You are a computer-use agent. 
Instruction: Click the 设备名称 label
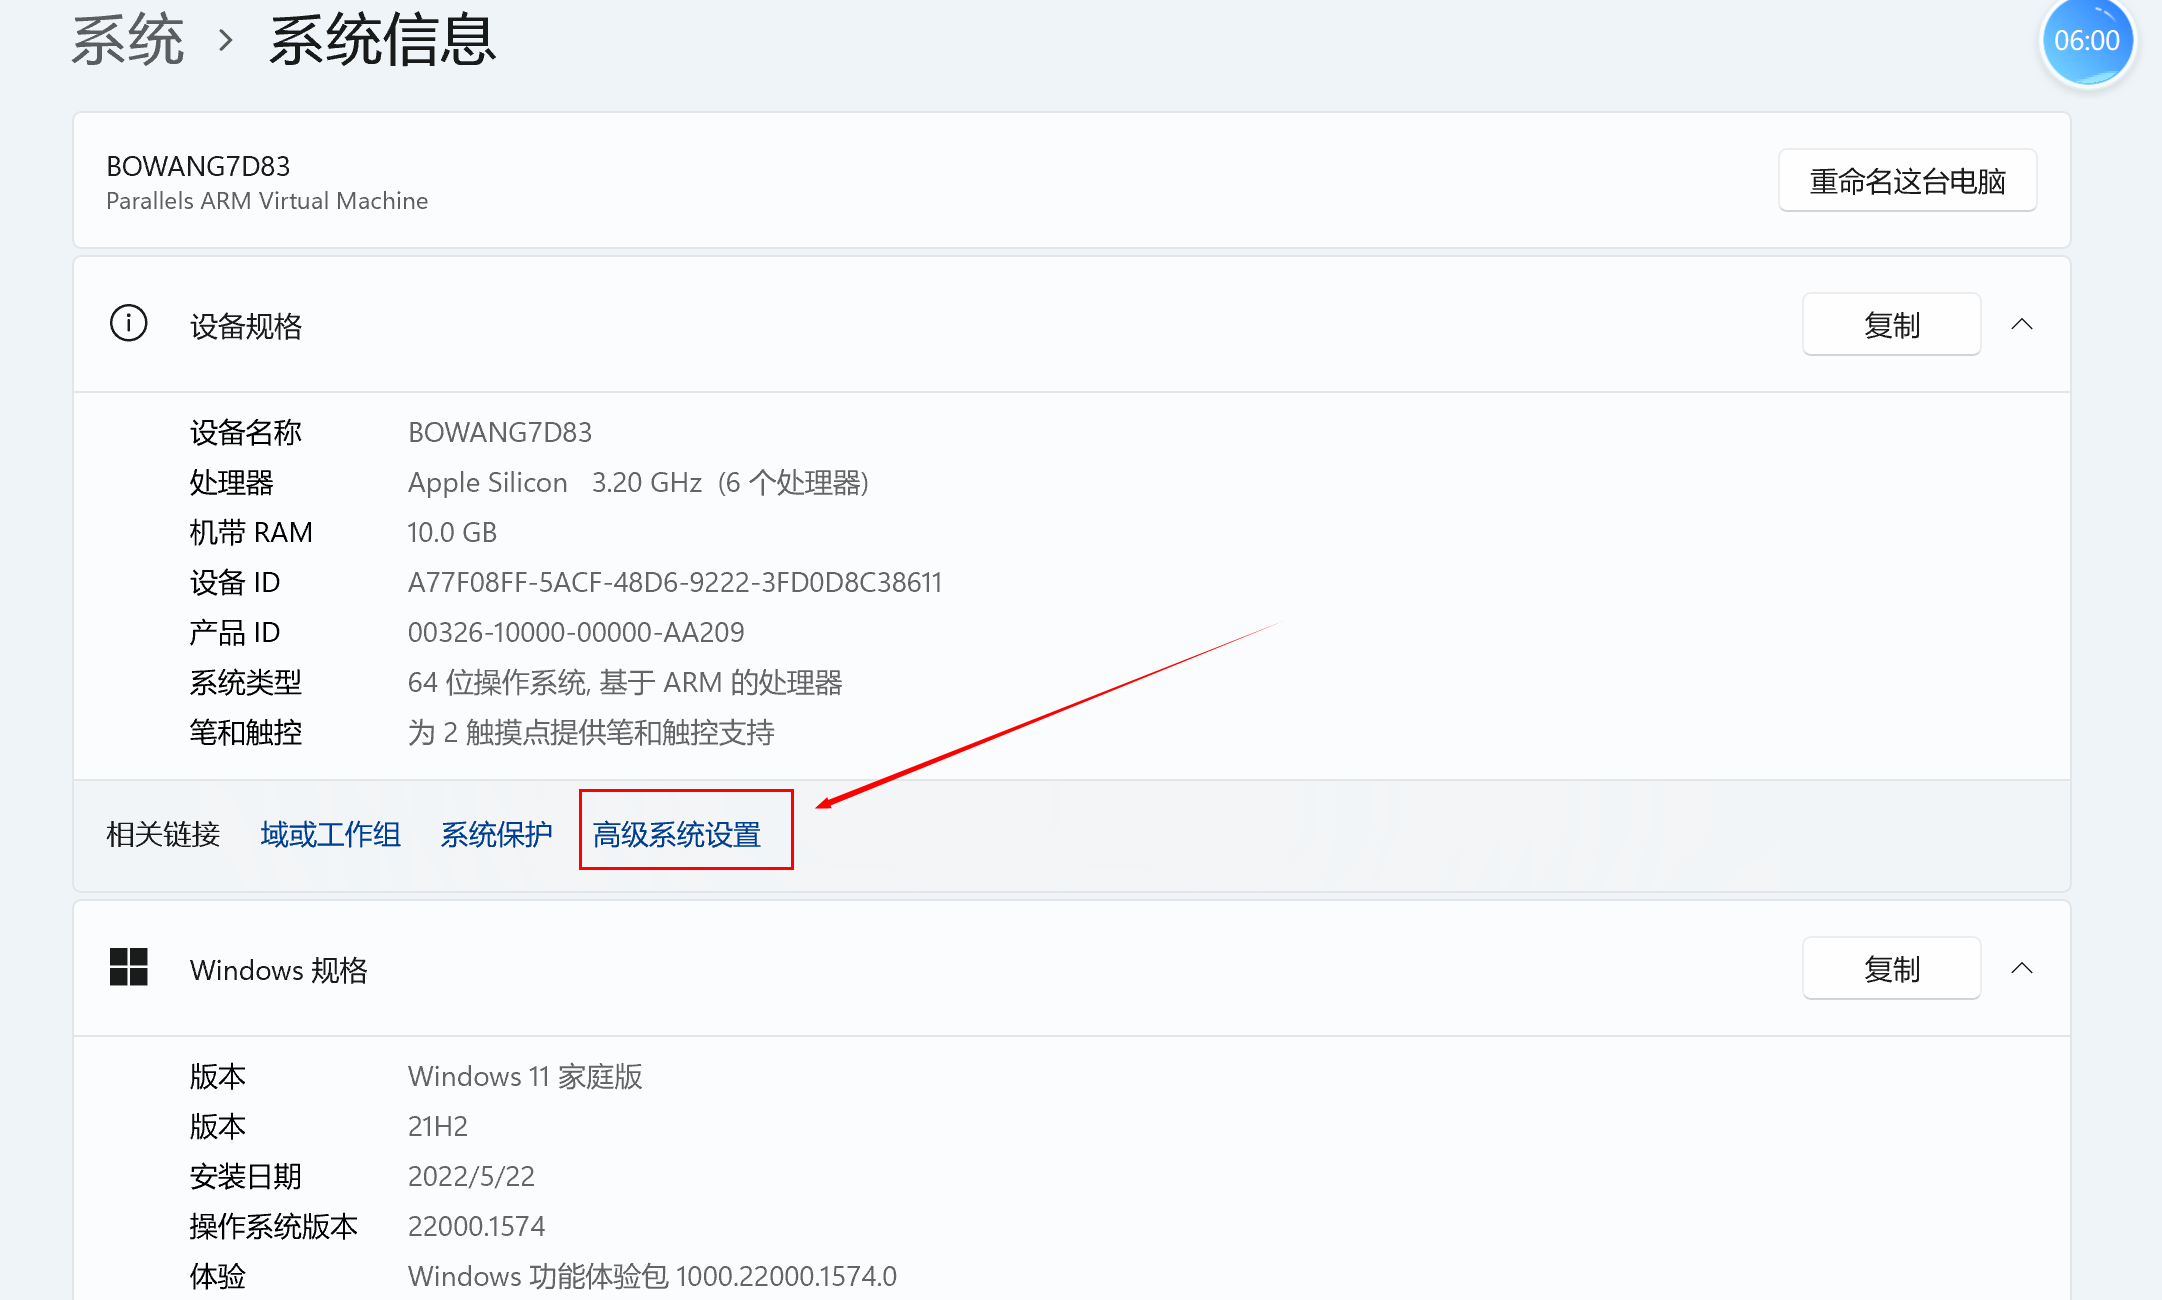pos(246,432)
